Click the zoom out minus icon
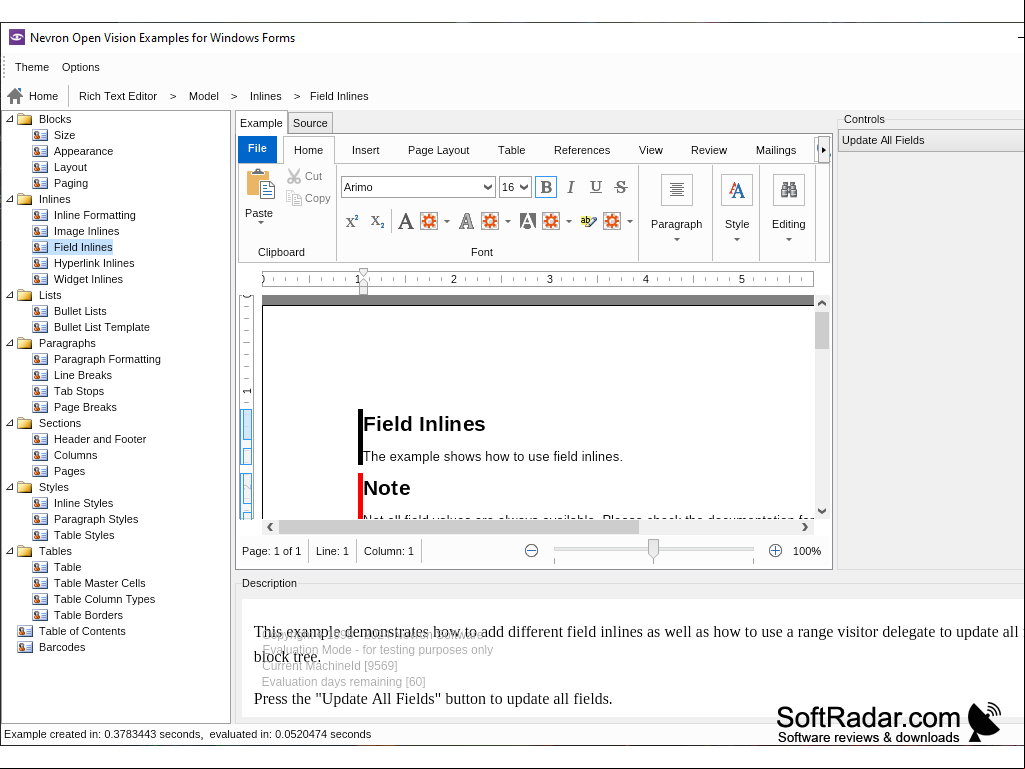This screenshot has height=769, width=1025. point(531,551)
